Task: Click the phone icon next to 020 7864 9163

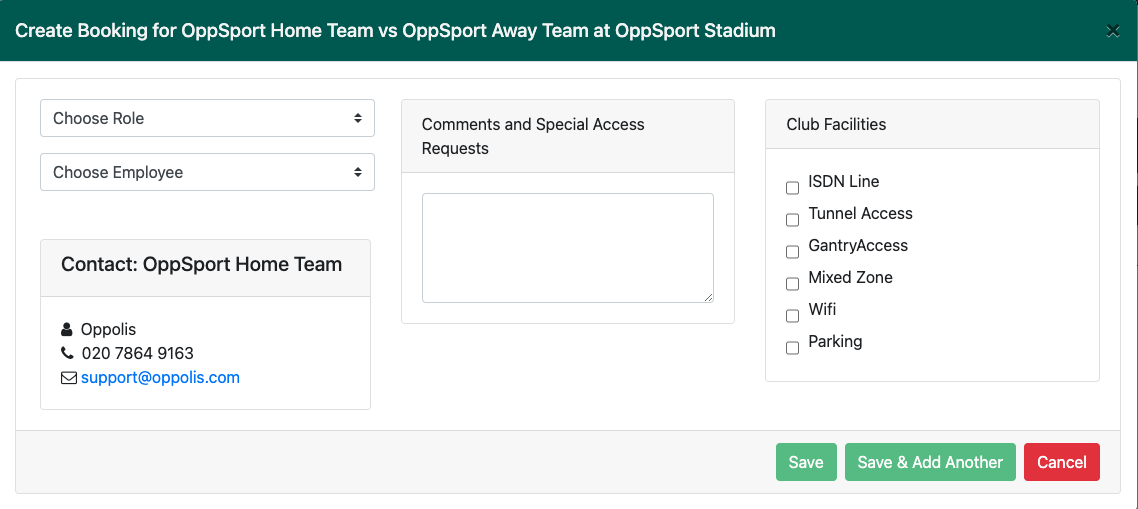Action: tap(67, 354)
